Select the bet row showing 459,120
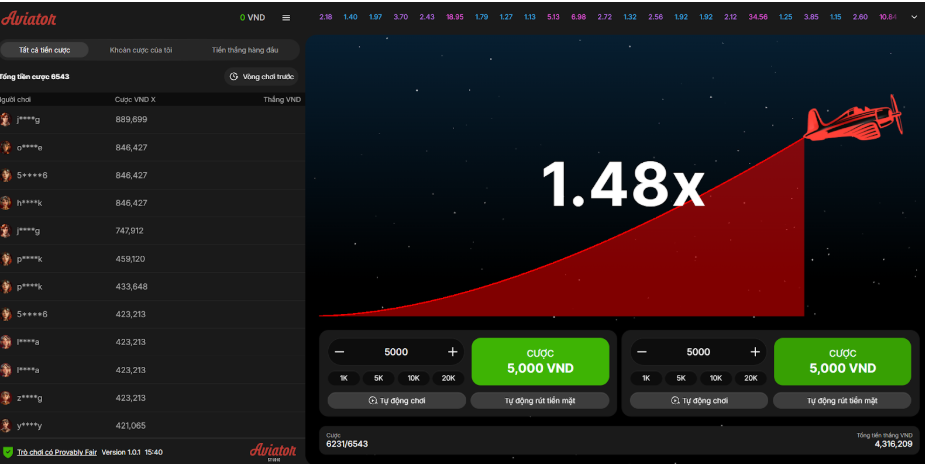 tap(152, 259)
